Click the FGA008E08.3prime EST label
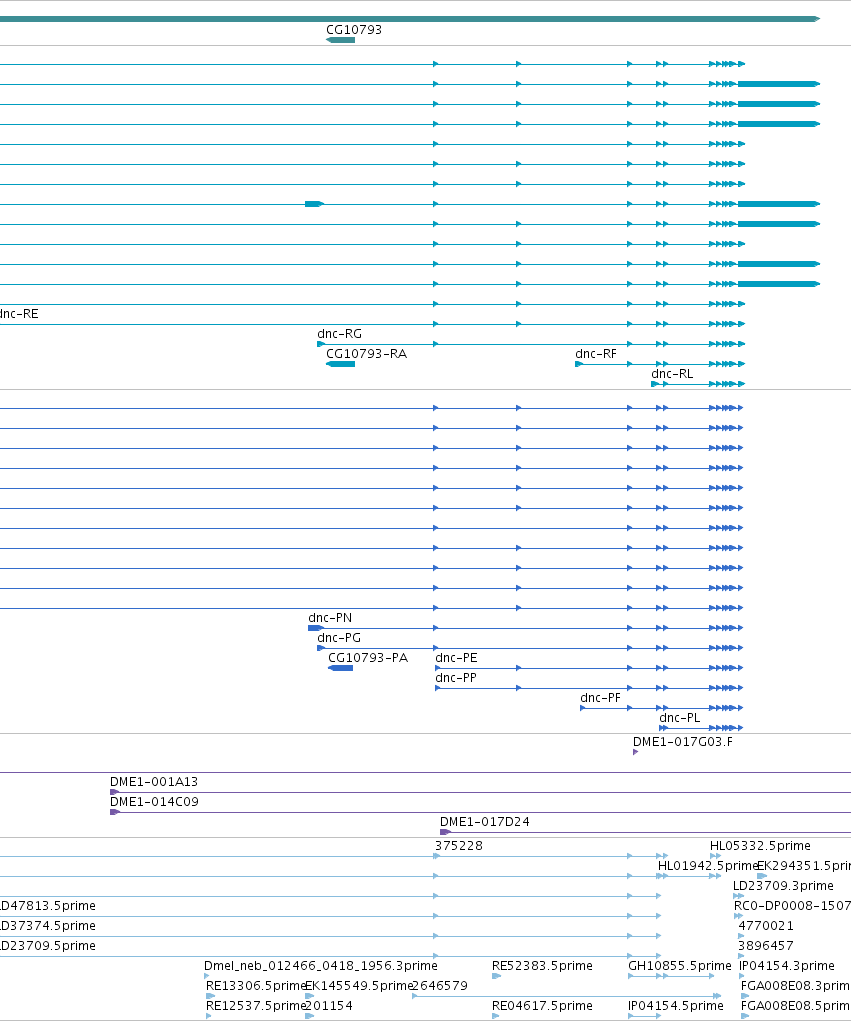The height and width of the screenshot is (1021, 851). point(796,986)
